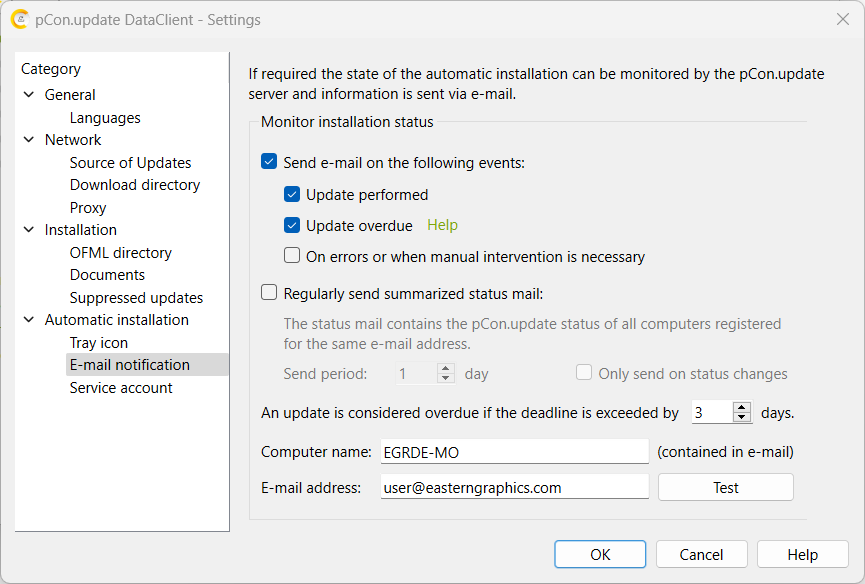
Task: Open Help from the bottom button row
Action: 803,554
